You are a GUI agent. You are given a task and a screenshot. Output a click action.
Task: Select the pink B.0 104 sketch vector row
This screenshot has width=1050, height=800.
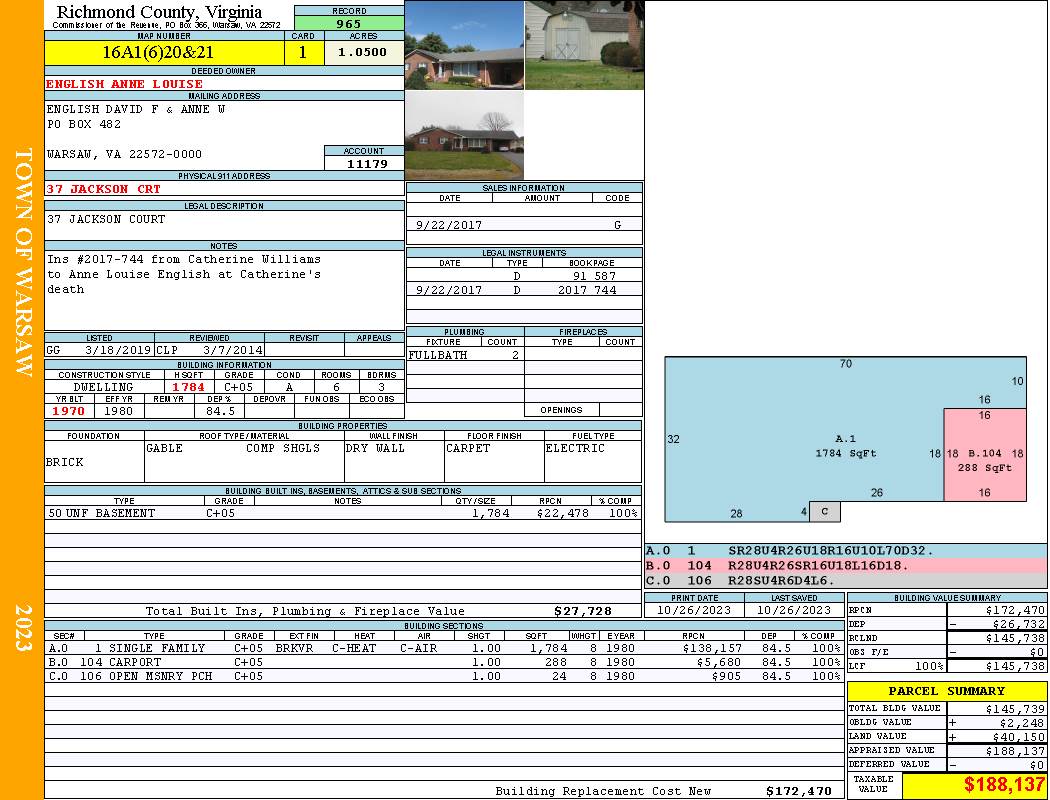coord(845,565)
